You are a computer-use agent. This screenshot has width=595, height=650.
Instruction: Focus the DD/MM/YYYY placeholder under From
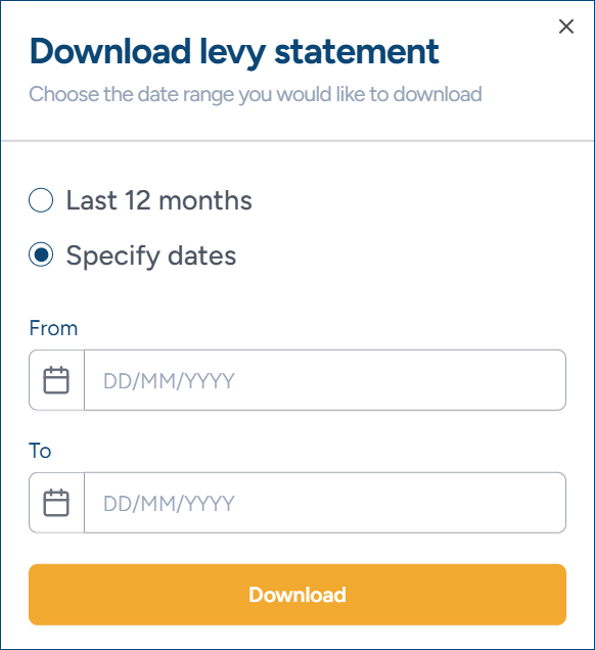[169, 381]
